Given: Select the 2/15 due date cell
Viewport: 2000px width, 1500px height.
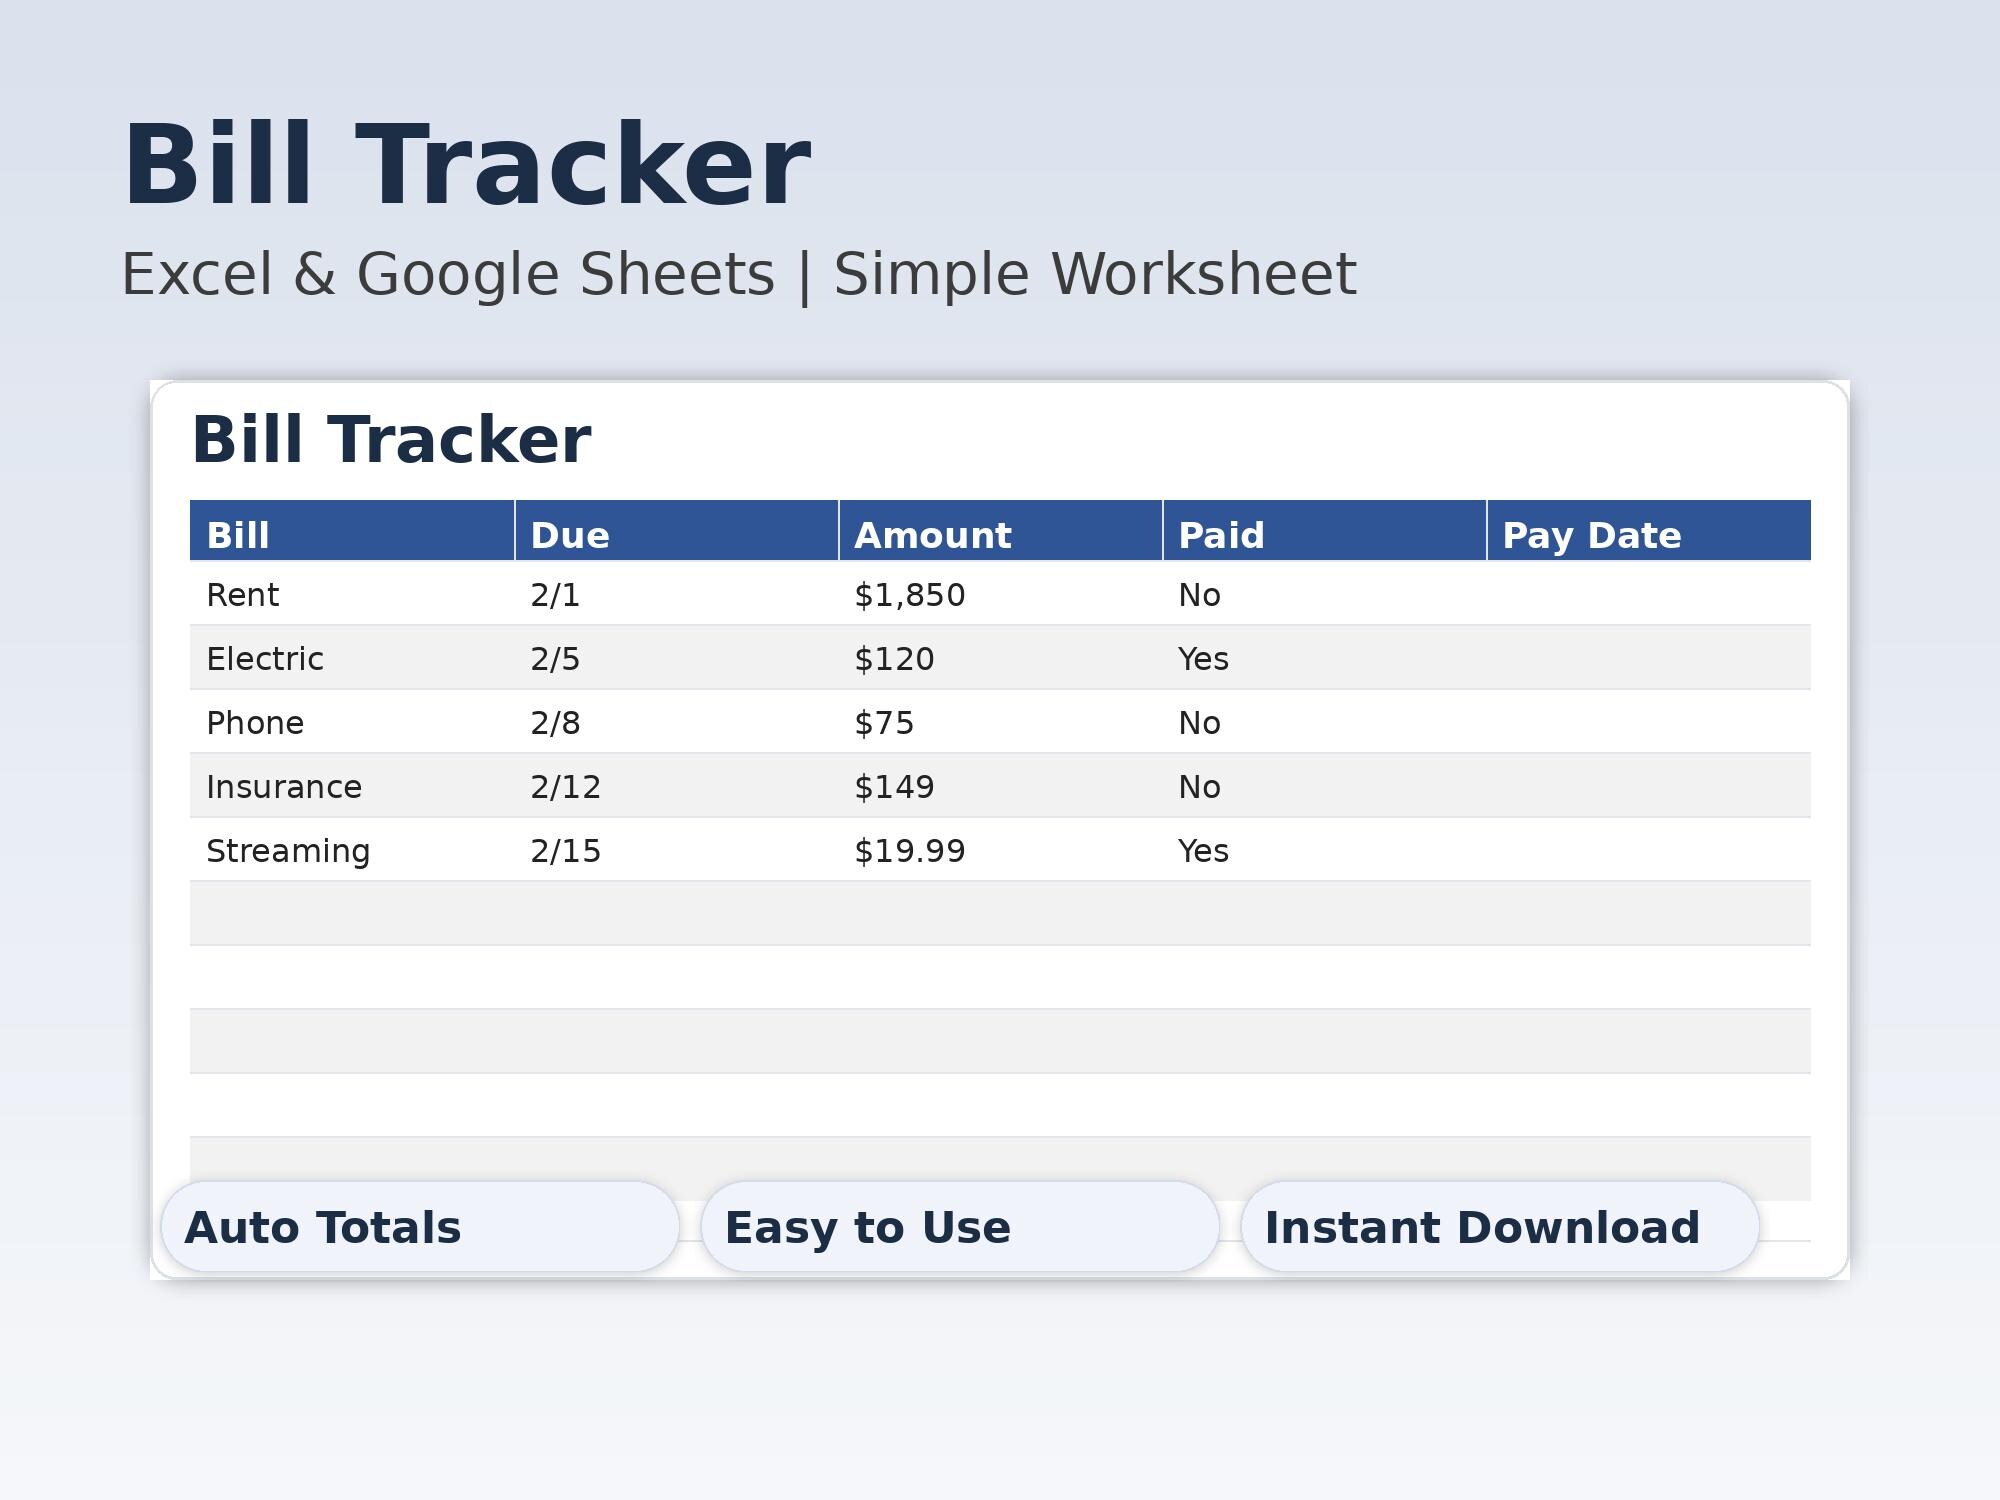Looking at the screenshot, I should pyautogui.click(x=676, y=850).
